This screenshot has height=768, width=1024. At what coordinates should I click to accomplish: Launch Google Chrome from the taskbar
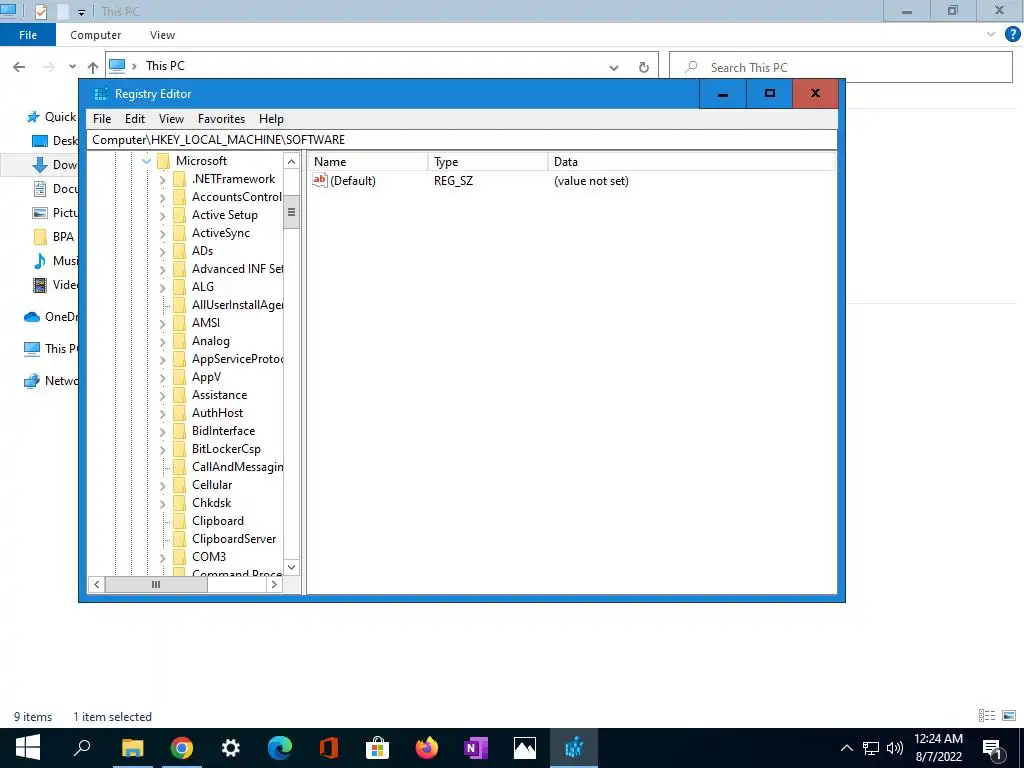pos(182,748)
